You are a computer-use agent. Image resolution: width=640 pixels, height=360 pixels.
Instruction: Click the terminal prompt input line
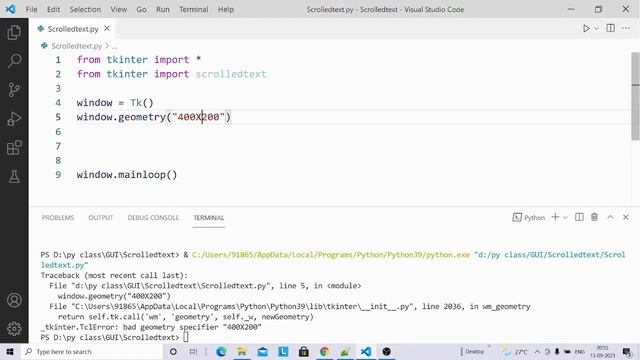(114, 338)
